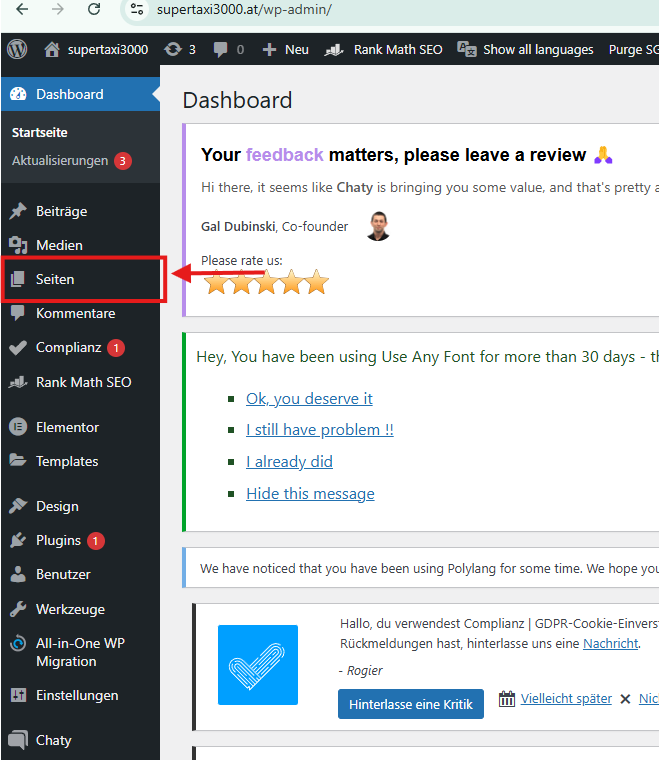
Task: Open the Werkzeuge menu label
Action: click(70, 609)
